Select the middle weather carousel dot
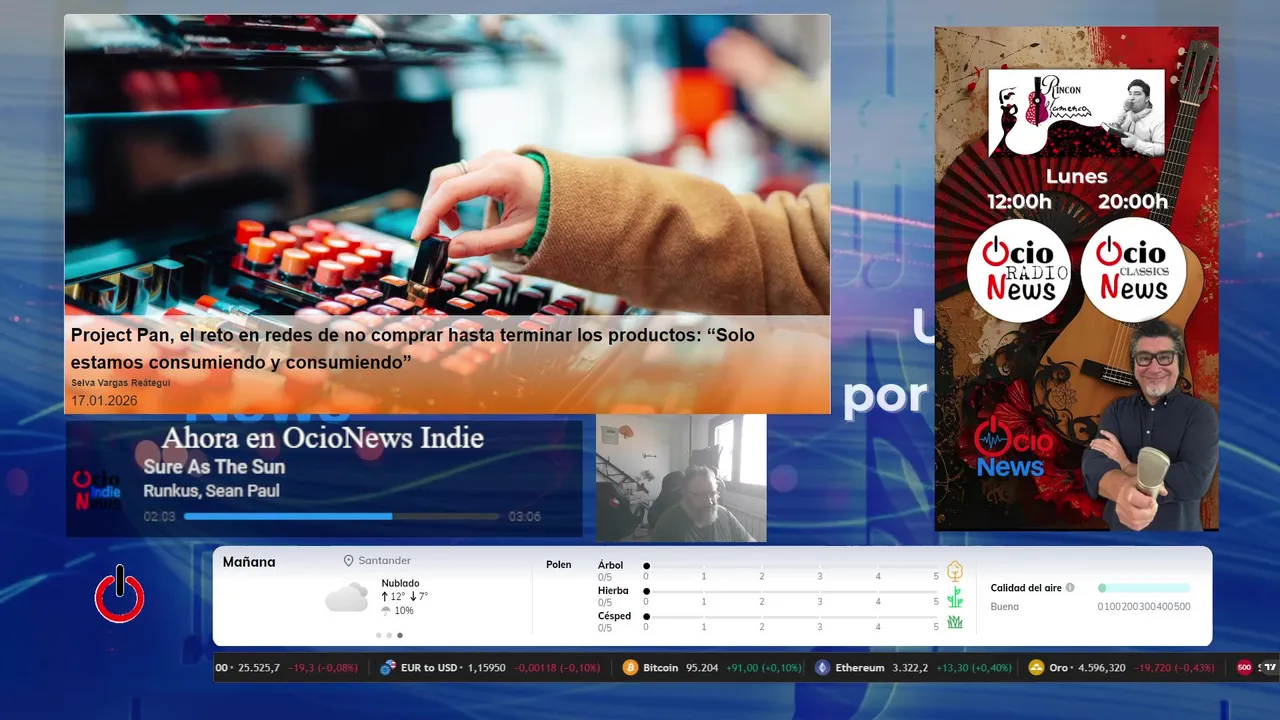 click(x=389, y=635)
